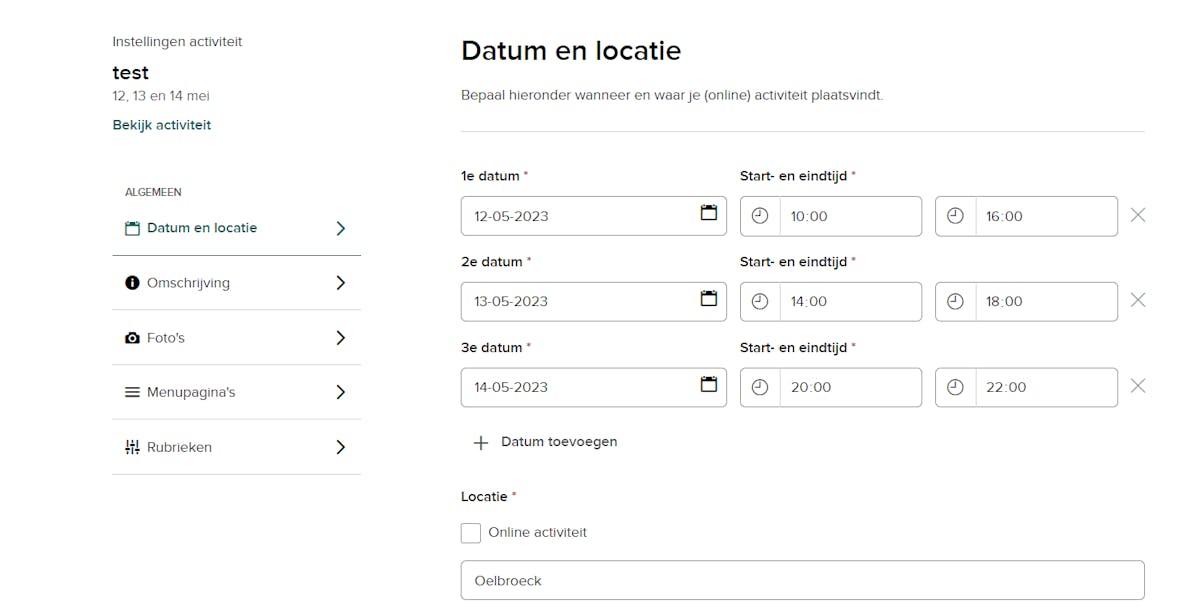This screenshot has width=1200, height=613.
Task: Delete the 3e datum row
Action: pyautogui.click(x=1137, y=386)
